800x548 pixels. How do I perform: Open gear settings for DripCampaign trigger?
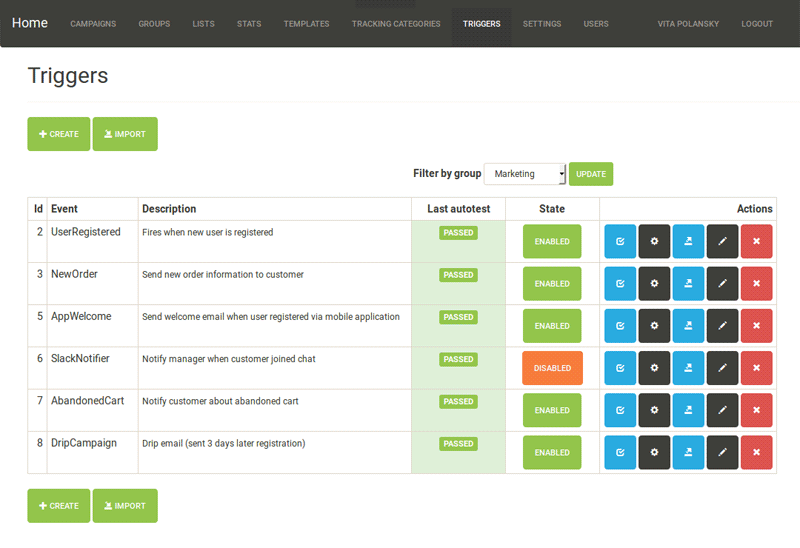coord(654,452)
